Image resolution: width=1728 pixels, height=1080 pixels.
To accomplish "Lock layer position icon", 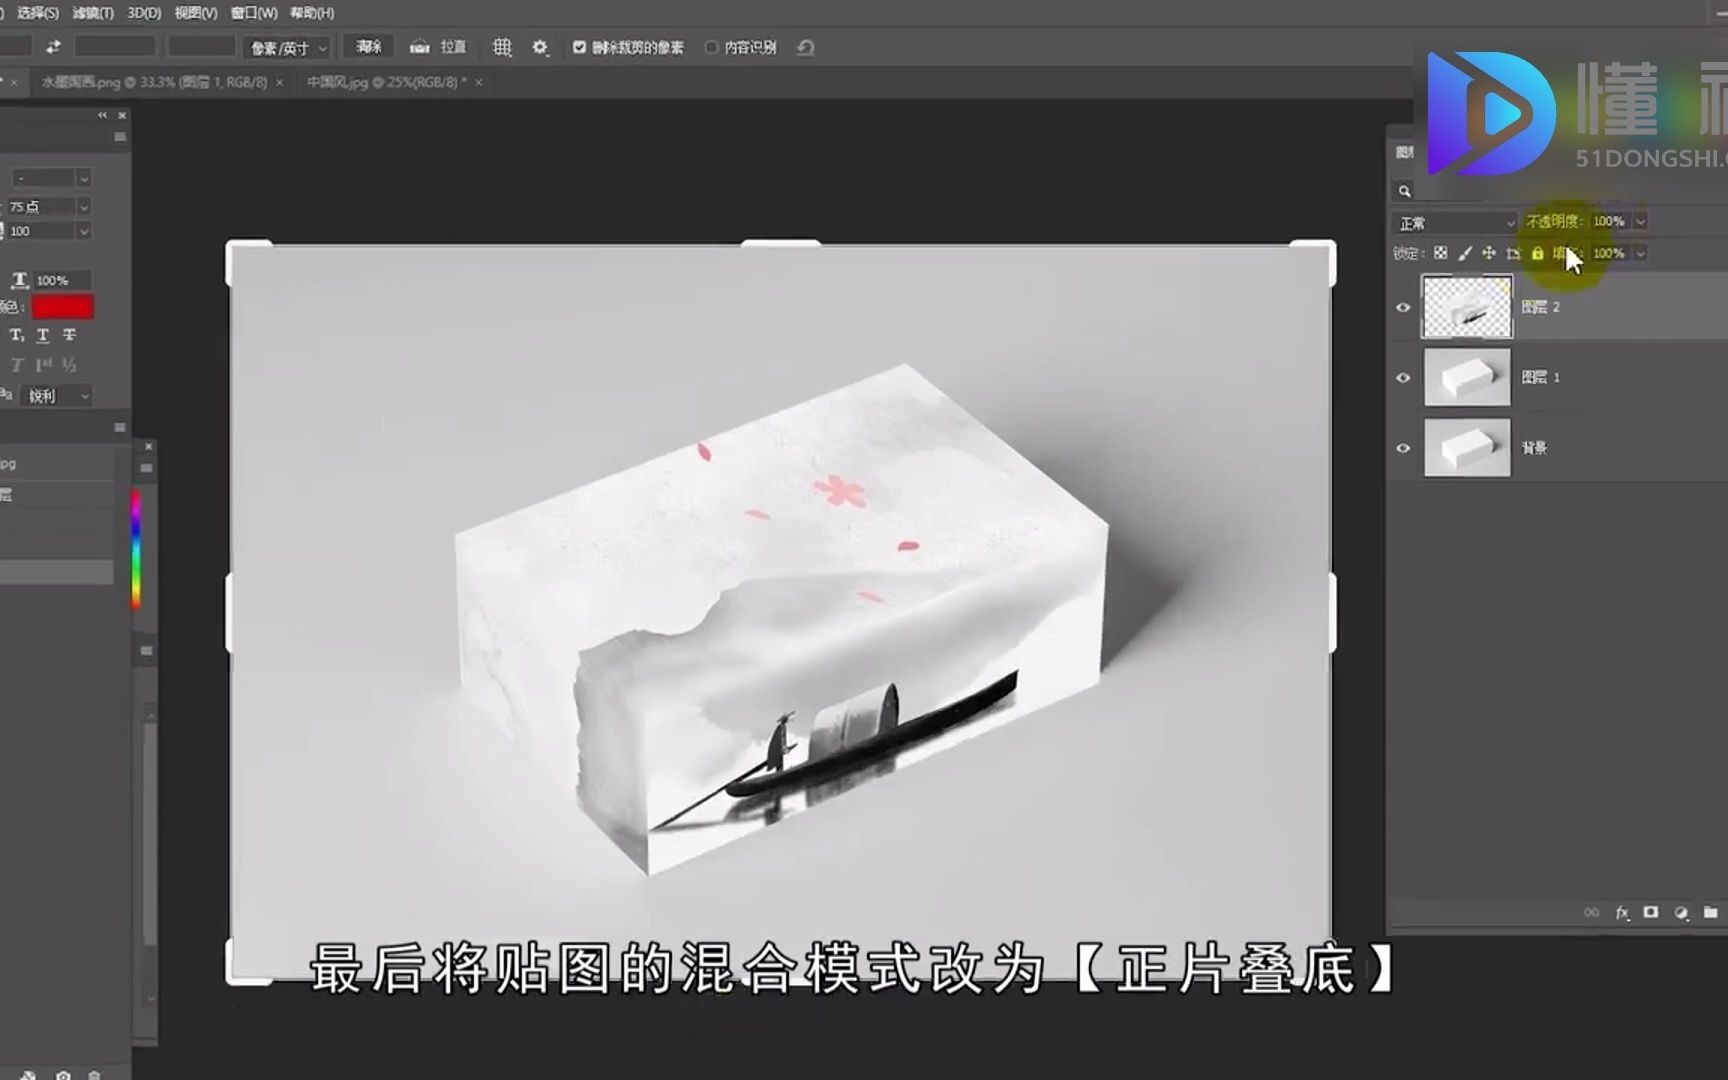I will [x=1489, y=253].
